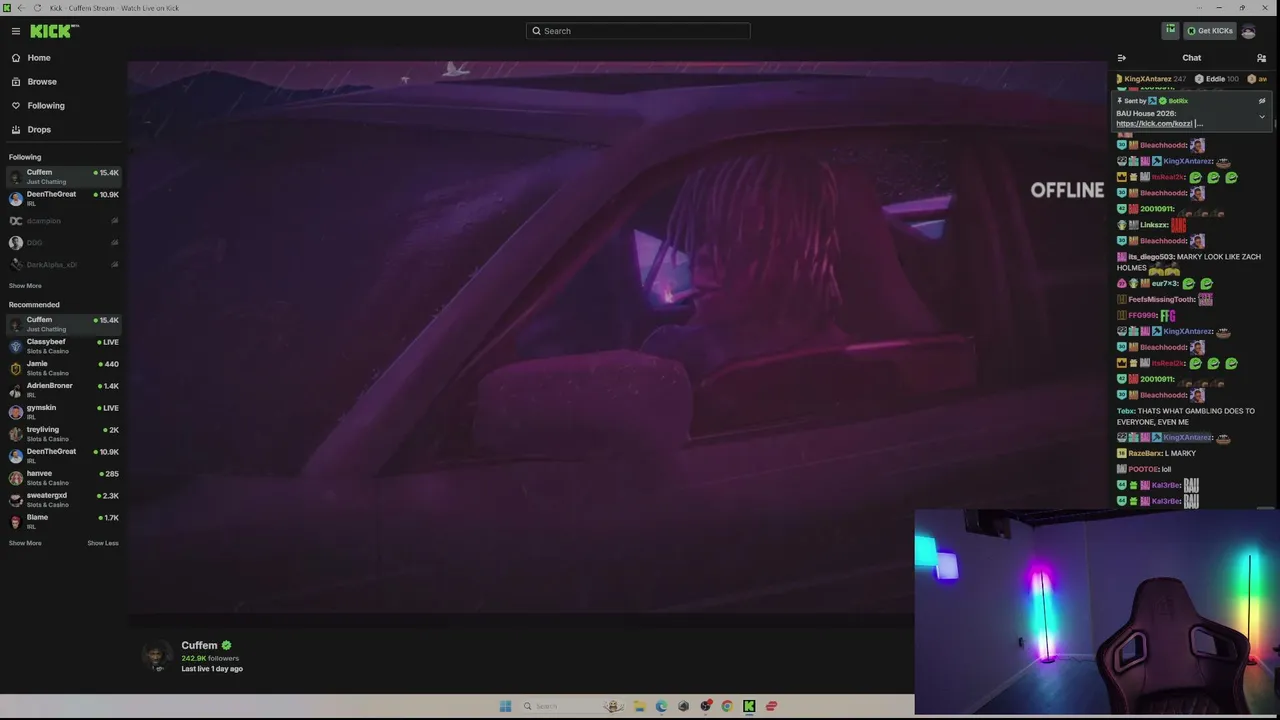Click FeefsMissingTooth username in chat
This screenshot has width=1280, height=720.
coord(1161,300)
